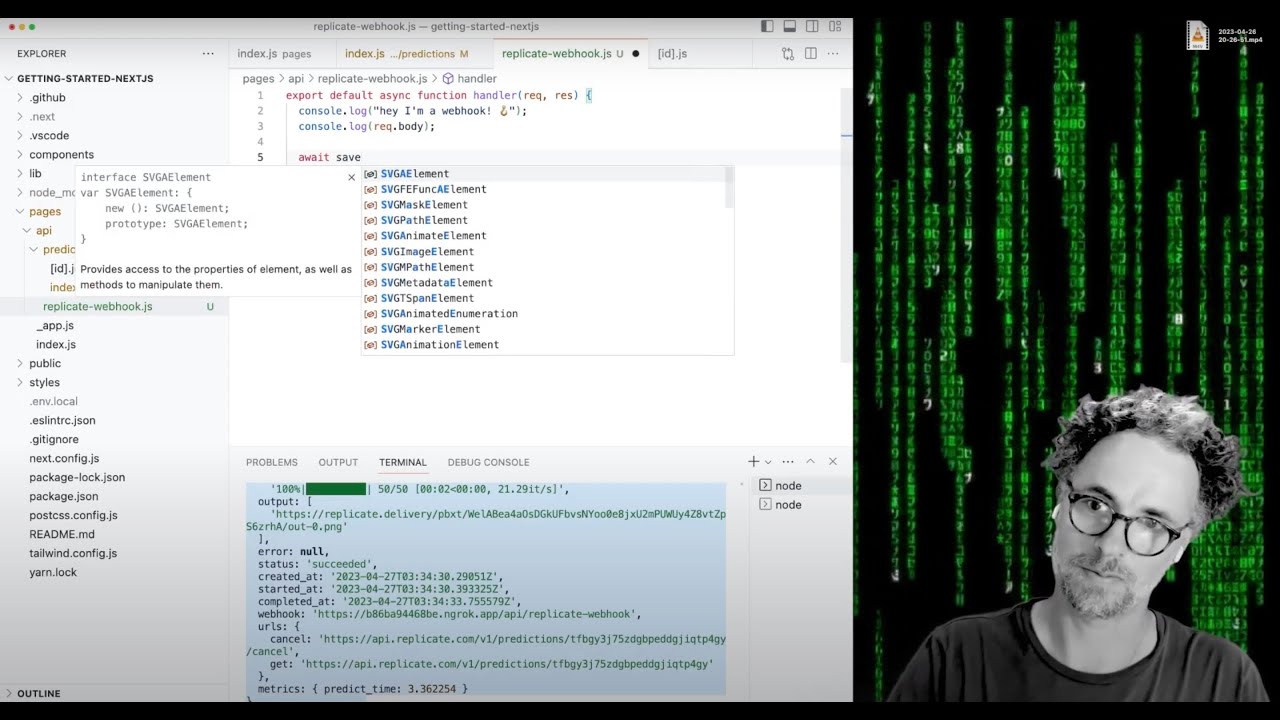
Task: Choose SVGImageElement suggestion
Action: (543, 252)
